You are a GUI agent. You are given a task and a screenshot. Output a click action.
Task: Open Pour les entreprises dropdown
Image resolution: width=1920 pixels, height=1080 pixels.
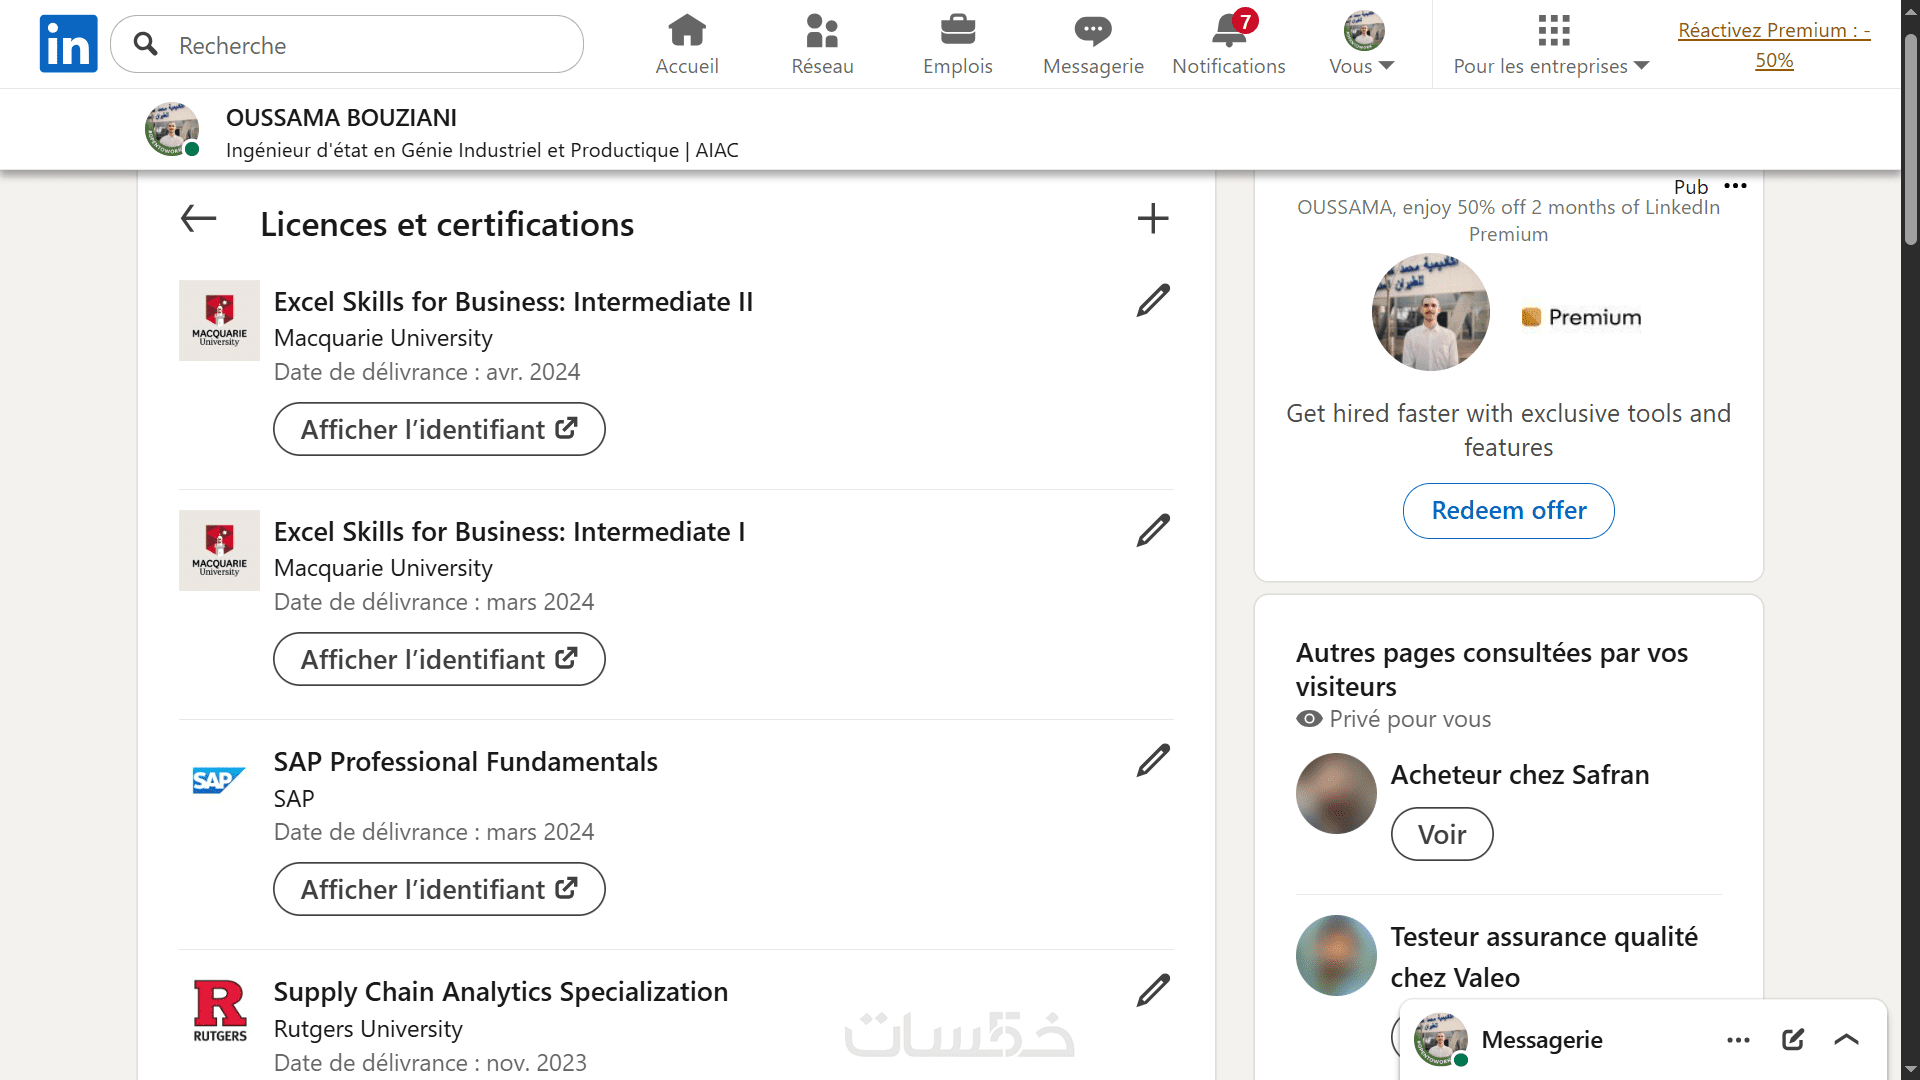pos(1551,44)
